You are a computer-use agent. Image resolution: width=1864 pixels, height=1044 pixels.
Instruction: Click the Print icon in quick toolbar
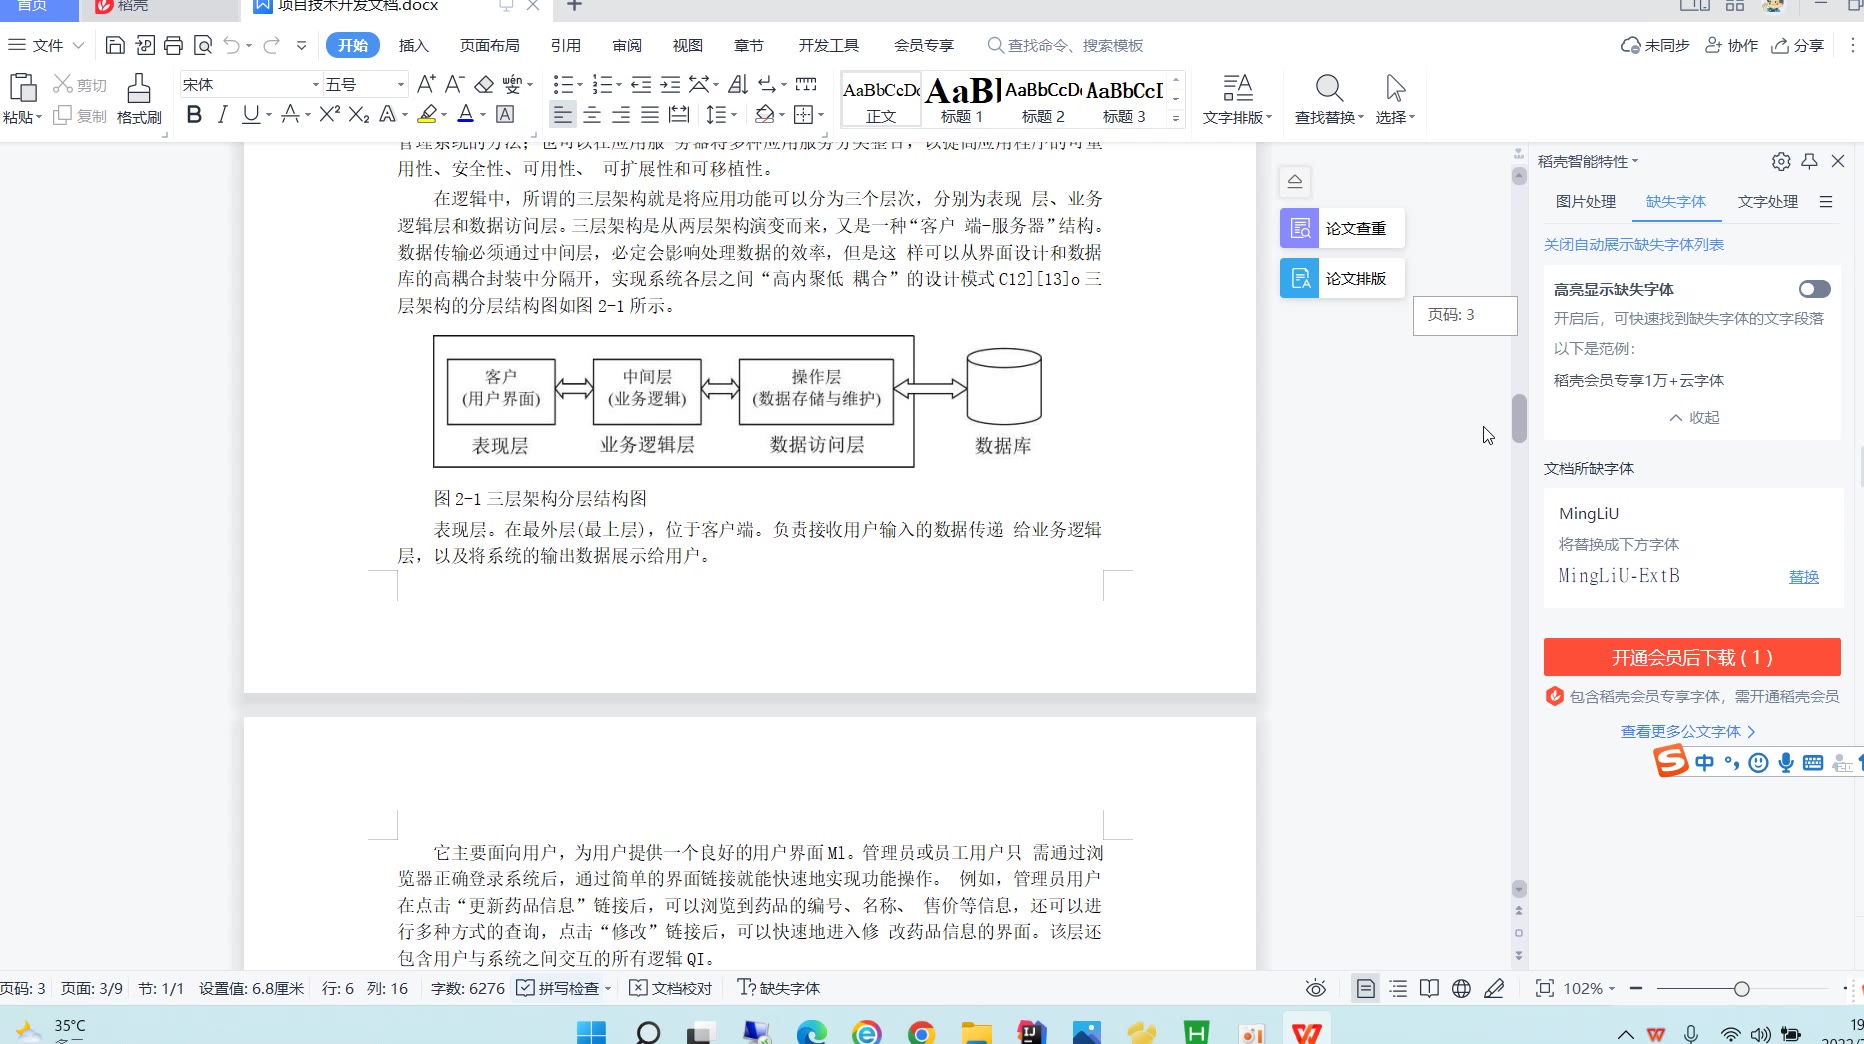point(173,45)
